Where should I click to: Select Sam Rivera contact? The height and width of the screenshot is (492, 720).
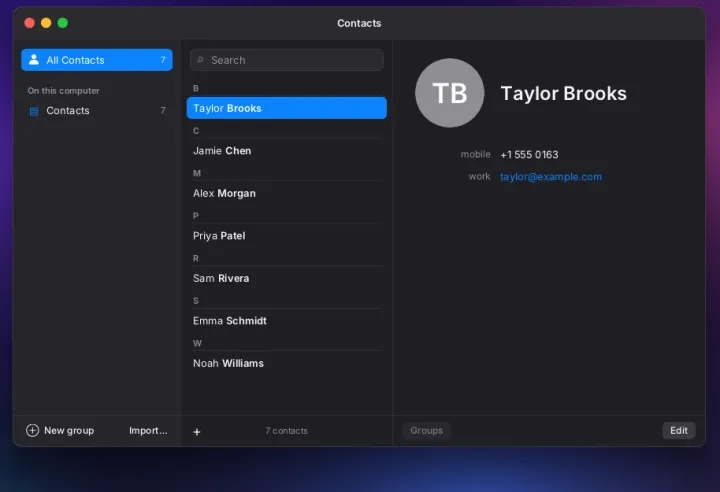(287, 278)
